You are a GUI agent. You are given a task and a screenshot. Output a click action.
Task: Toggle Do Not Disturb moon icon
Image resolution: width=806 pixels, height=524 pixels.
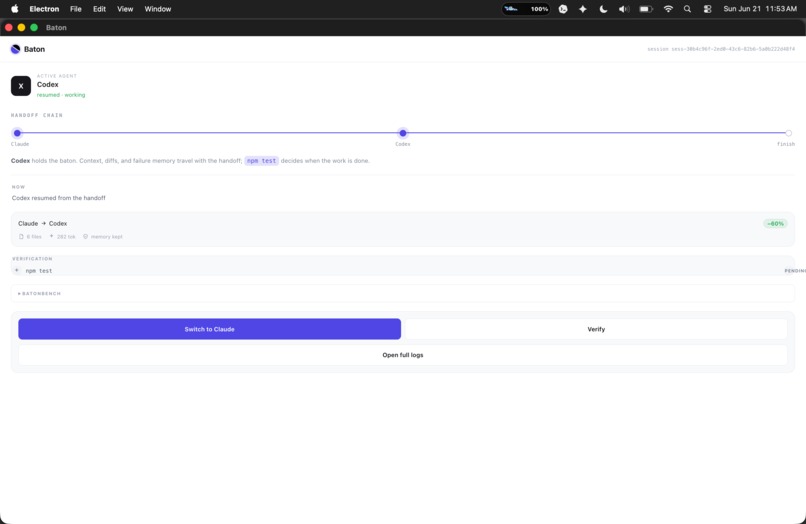(x=603, y=9)
